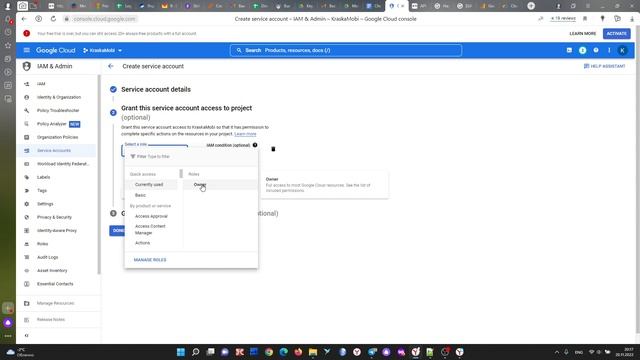Open the Help Assistant panel

click(604, 66)
